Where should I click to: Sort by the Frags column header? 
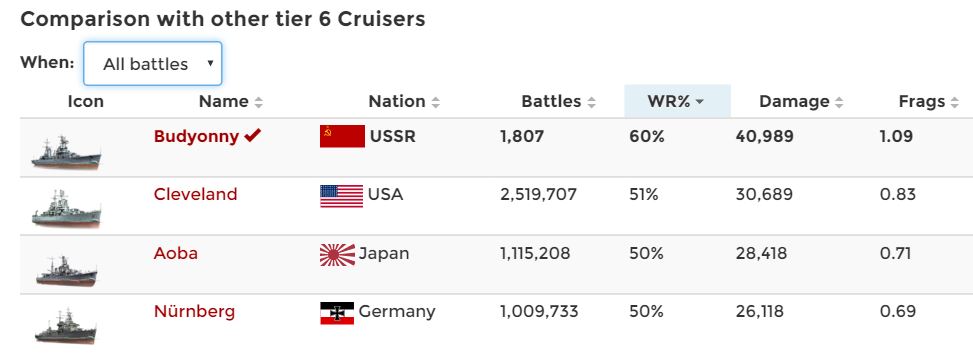[929, 102]
